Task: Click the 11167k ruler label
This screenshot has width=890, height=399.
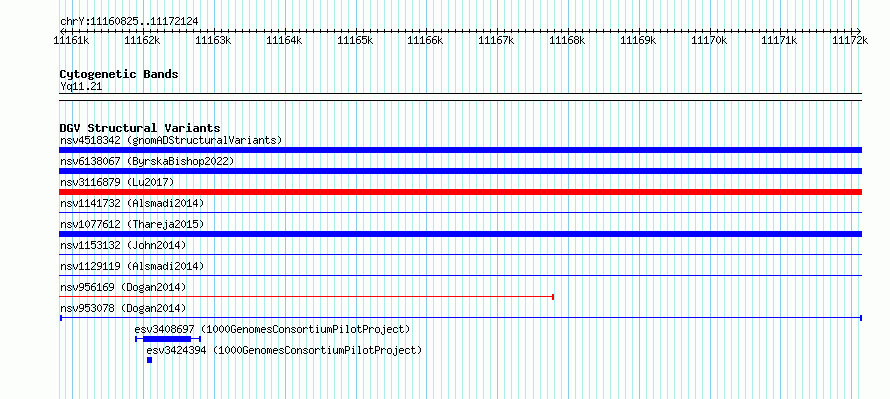Action: (496, 40)
